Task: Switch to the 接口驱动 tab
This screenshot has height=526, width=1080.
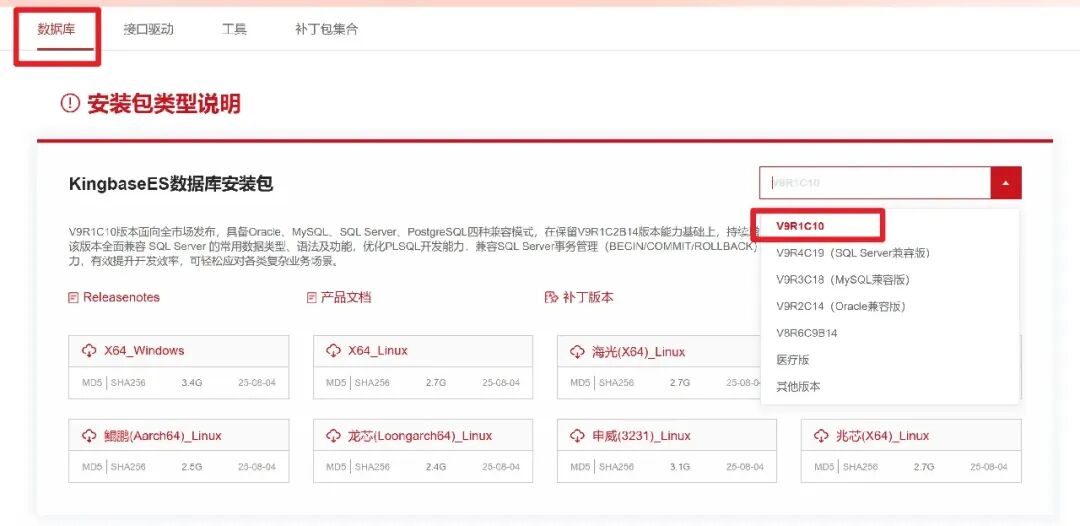Action: coord(148,29)
